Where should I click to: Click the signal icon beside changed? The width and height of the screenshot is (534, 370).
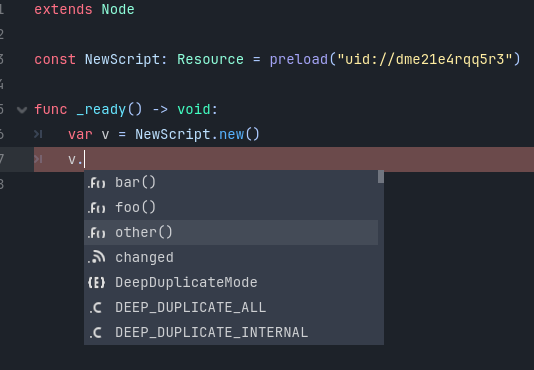click(x=96, y=258)
